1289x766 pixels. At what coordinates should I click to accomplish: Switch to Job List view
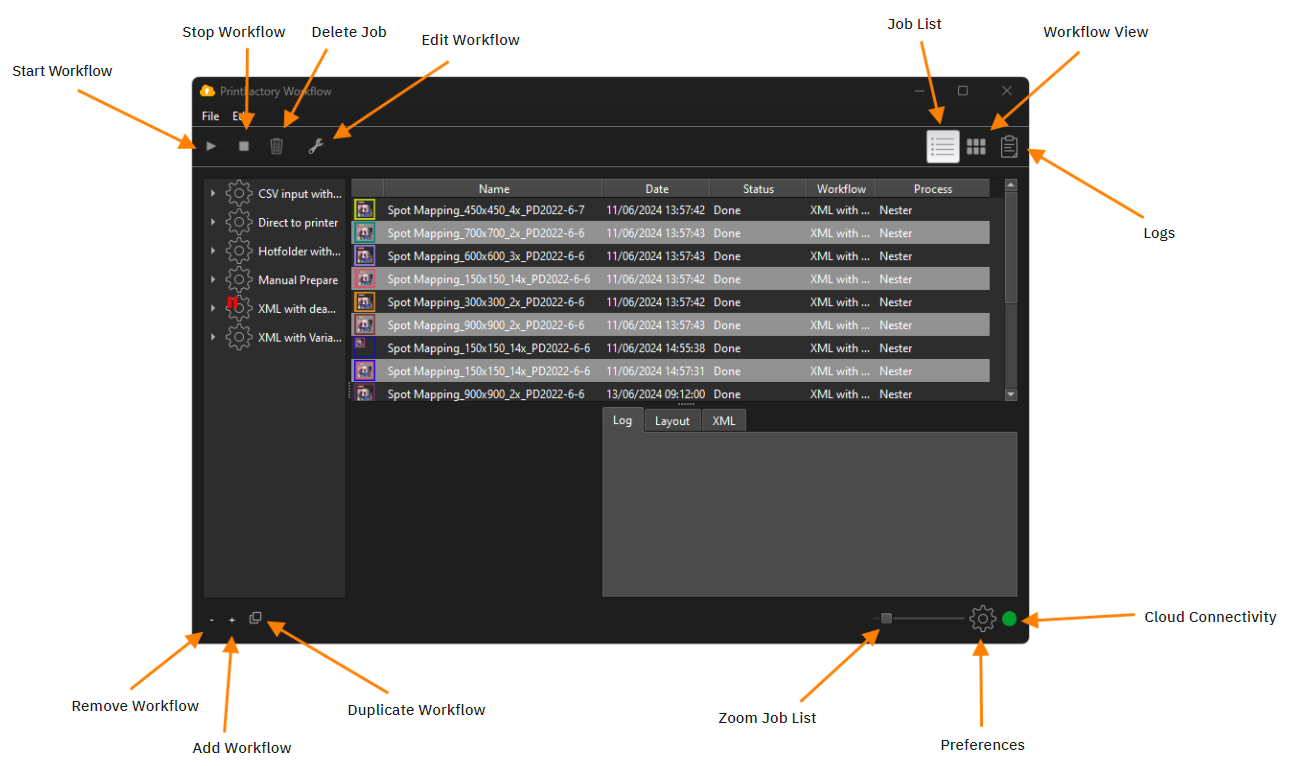click(x=943, y=147)
